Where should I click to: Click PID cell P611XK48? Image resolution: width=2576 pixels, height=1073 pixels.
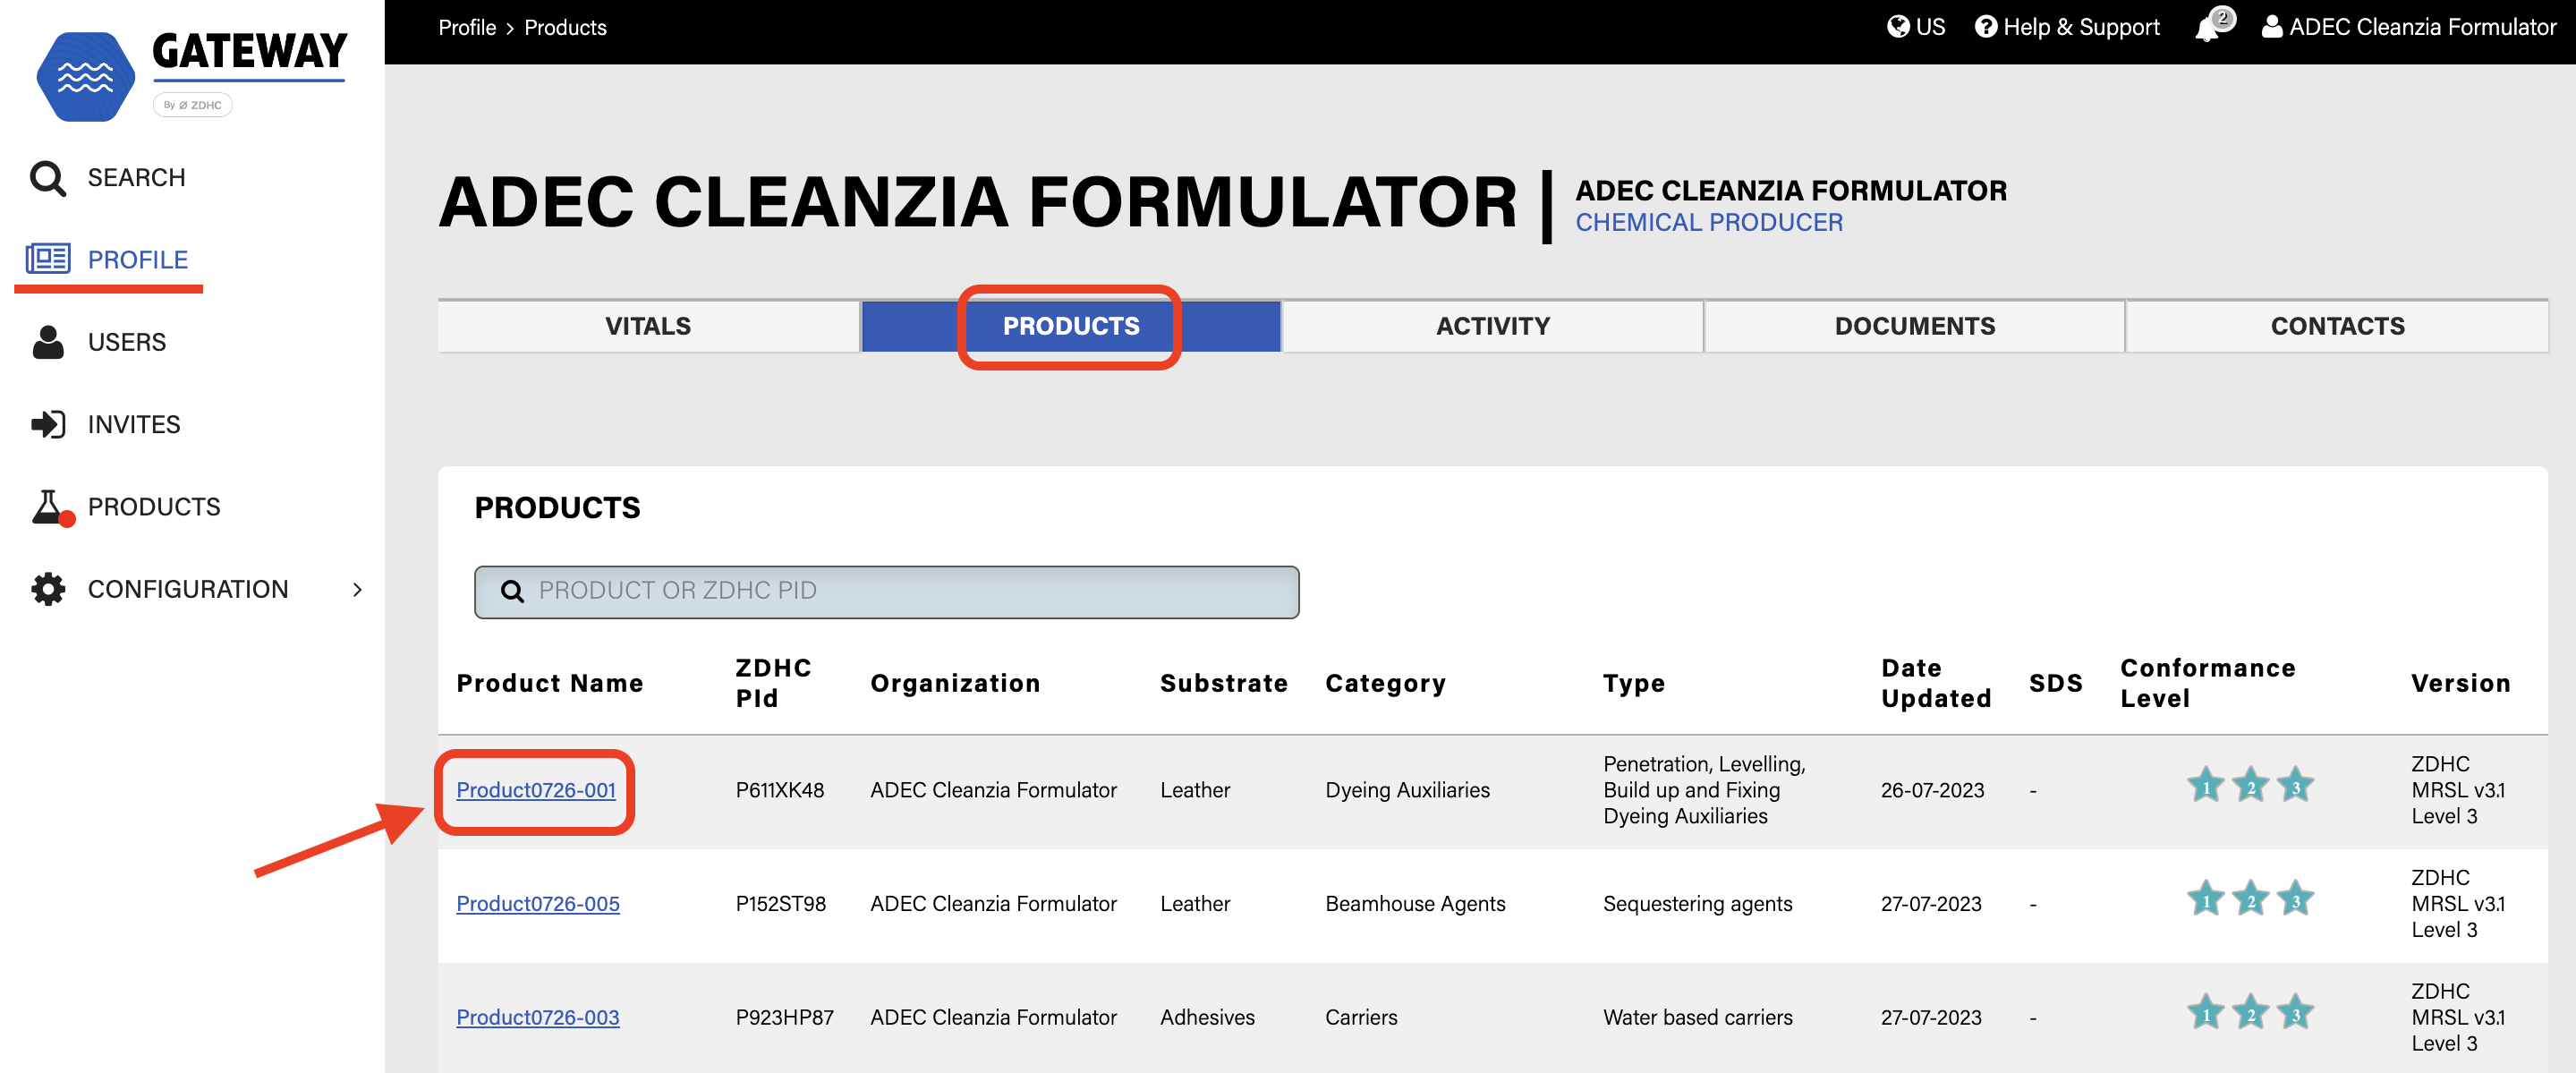[x=780, y=790]
